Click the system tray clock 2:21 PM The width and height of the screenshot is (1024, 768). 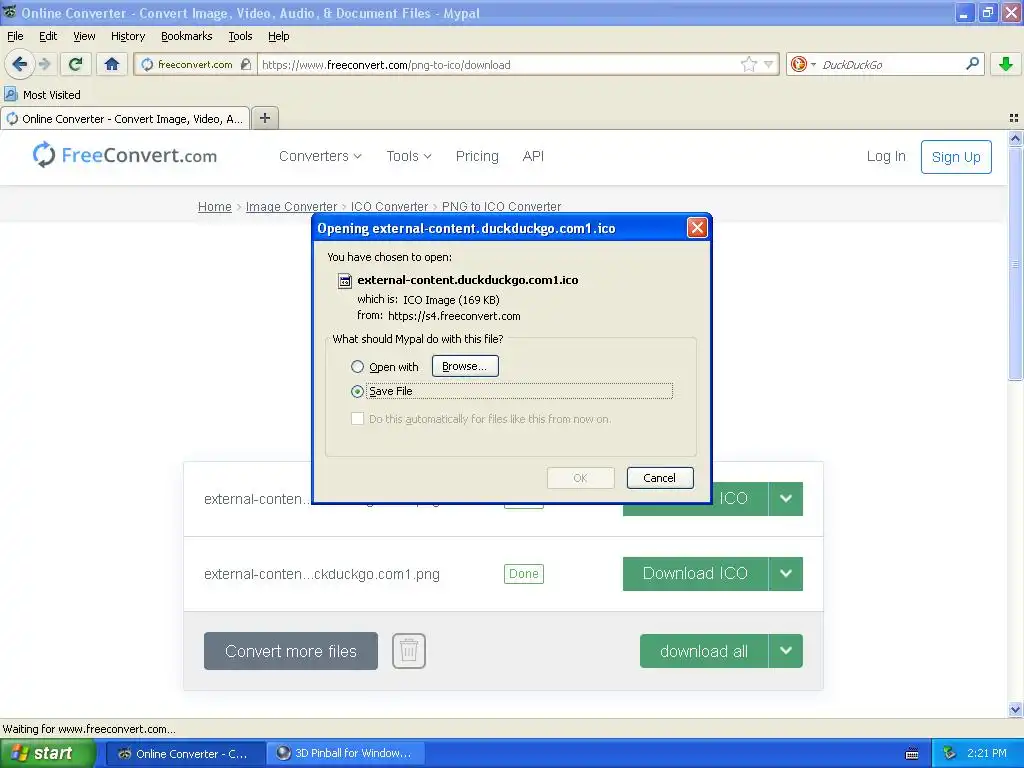click(986, 753)
